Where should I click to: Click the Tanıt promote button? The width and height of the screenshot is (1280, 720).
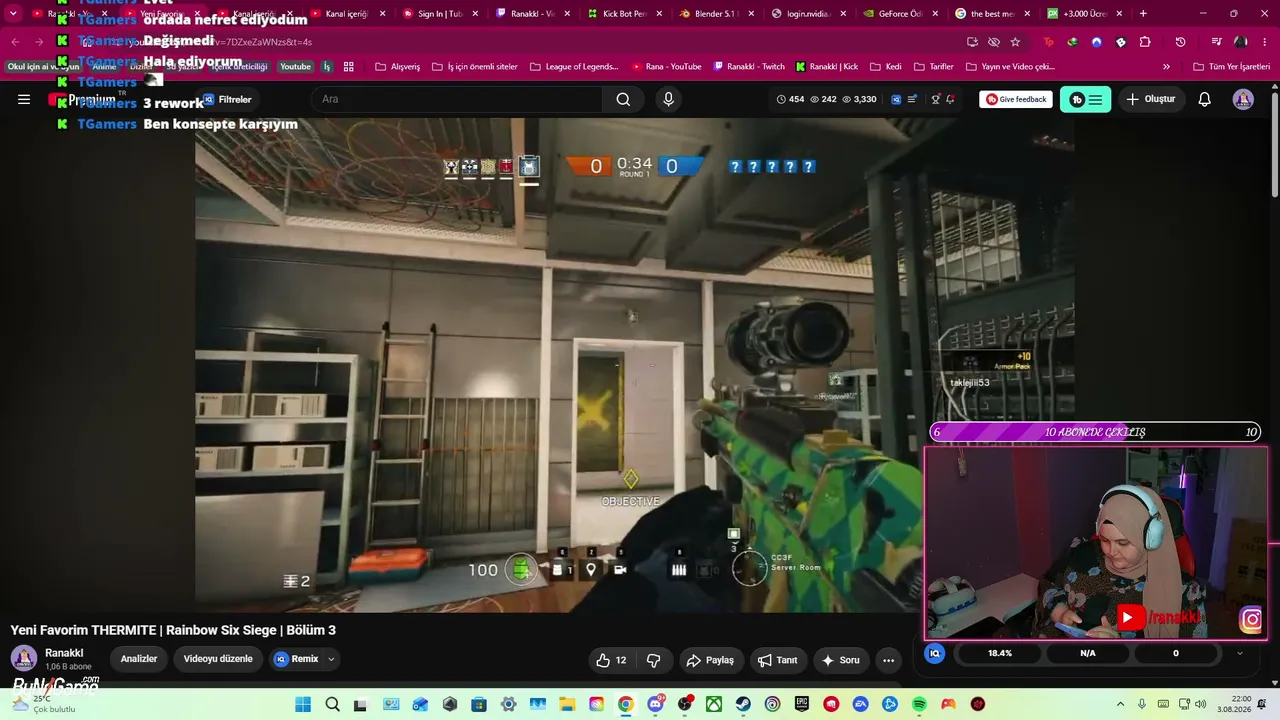(778, 660)
